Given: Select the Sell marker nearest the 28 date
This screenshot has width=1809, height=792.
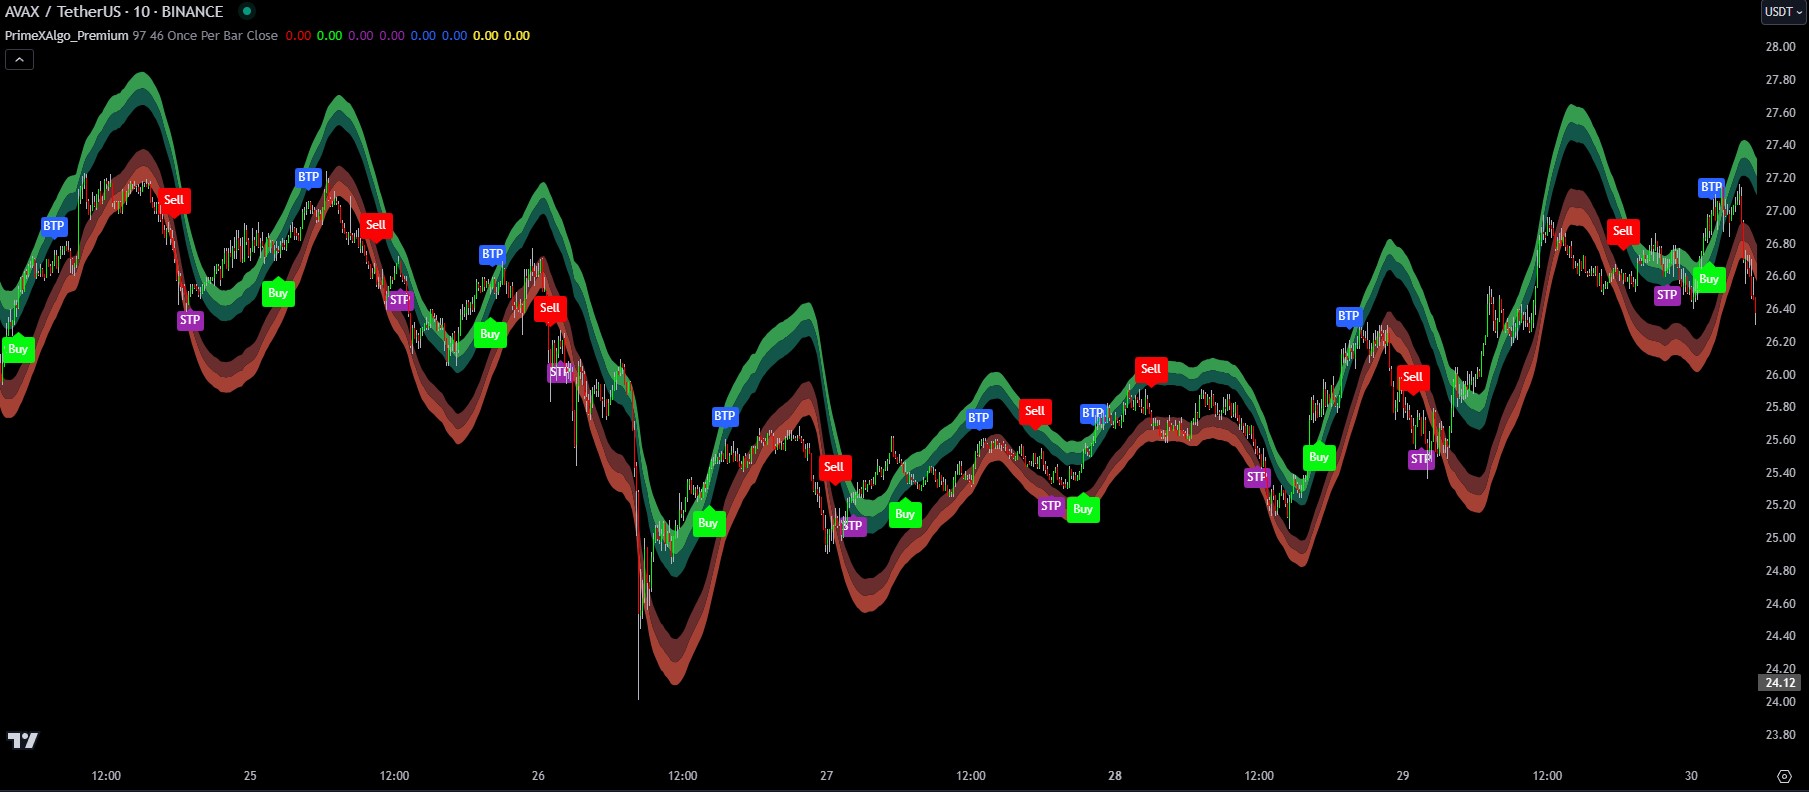Looking at the screenshot, I should 1151,370.
